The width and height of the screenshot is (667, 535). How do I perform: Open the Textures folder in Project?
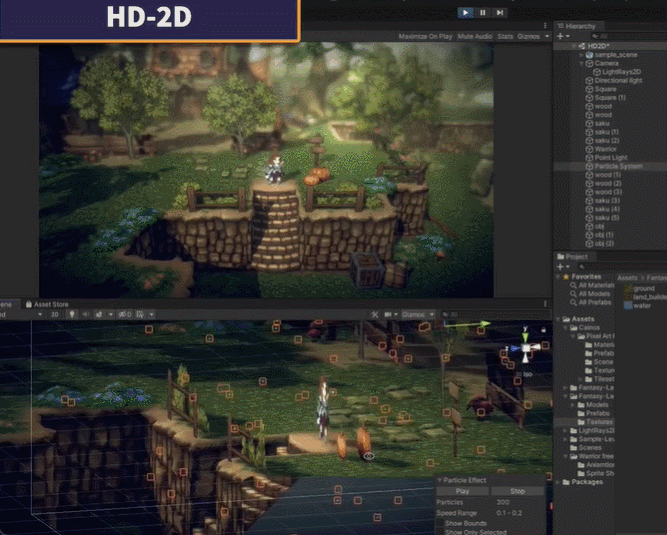click(600, 421)
